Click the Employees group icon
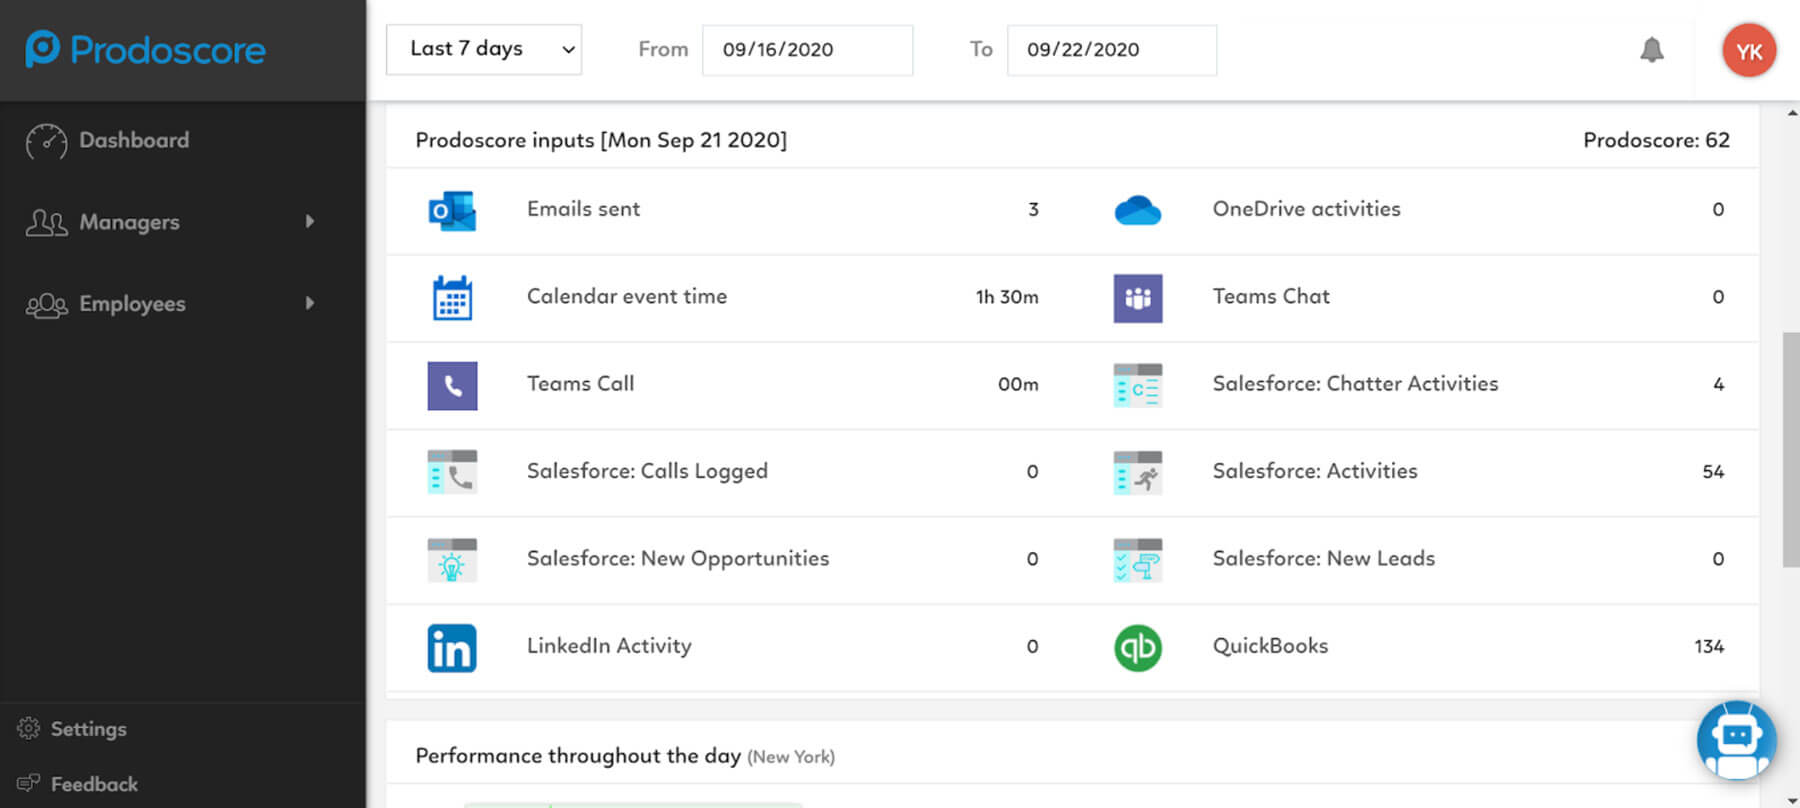 pyautogui.click(x=46, y=305)
